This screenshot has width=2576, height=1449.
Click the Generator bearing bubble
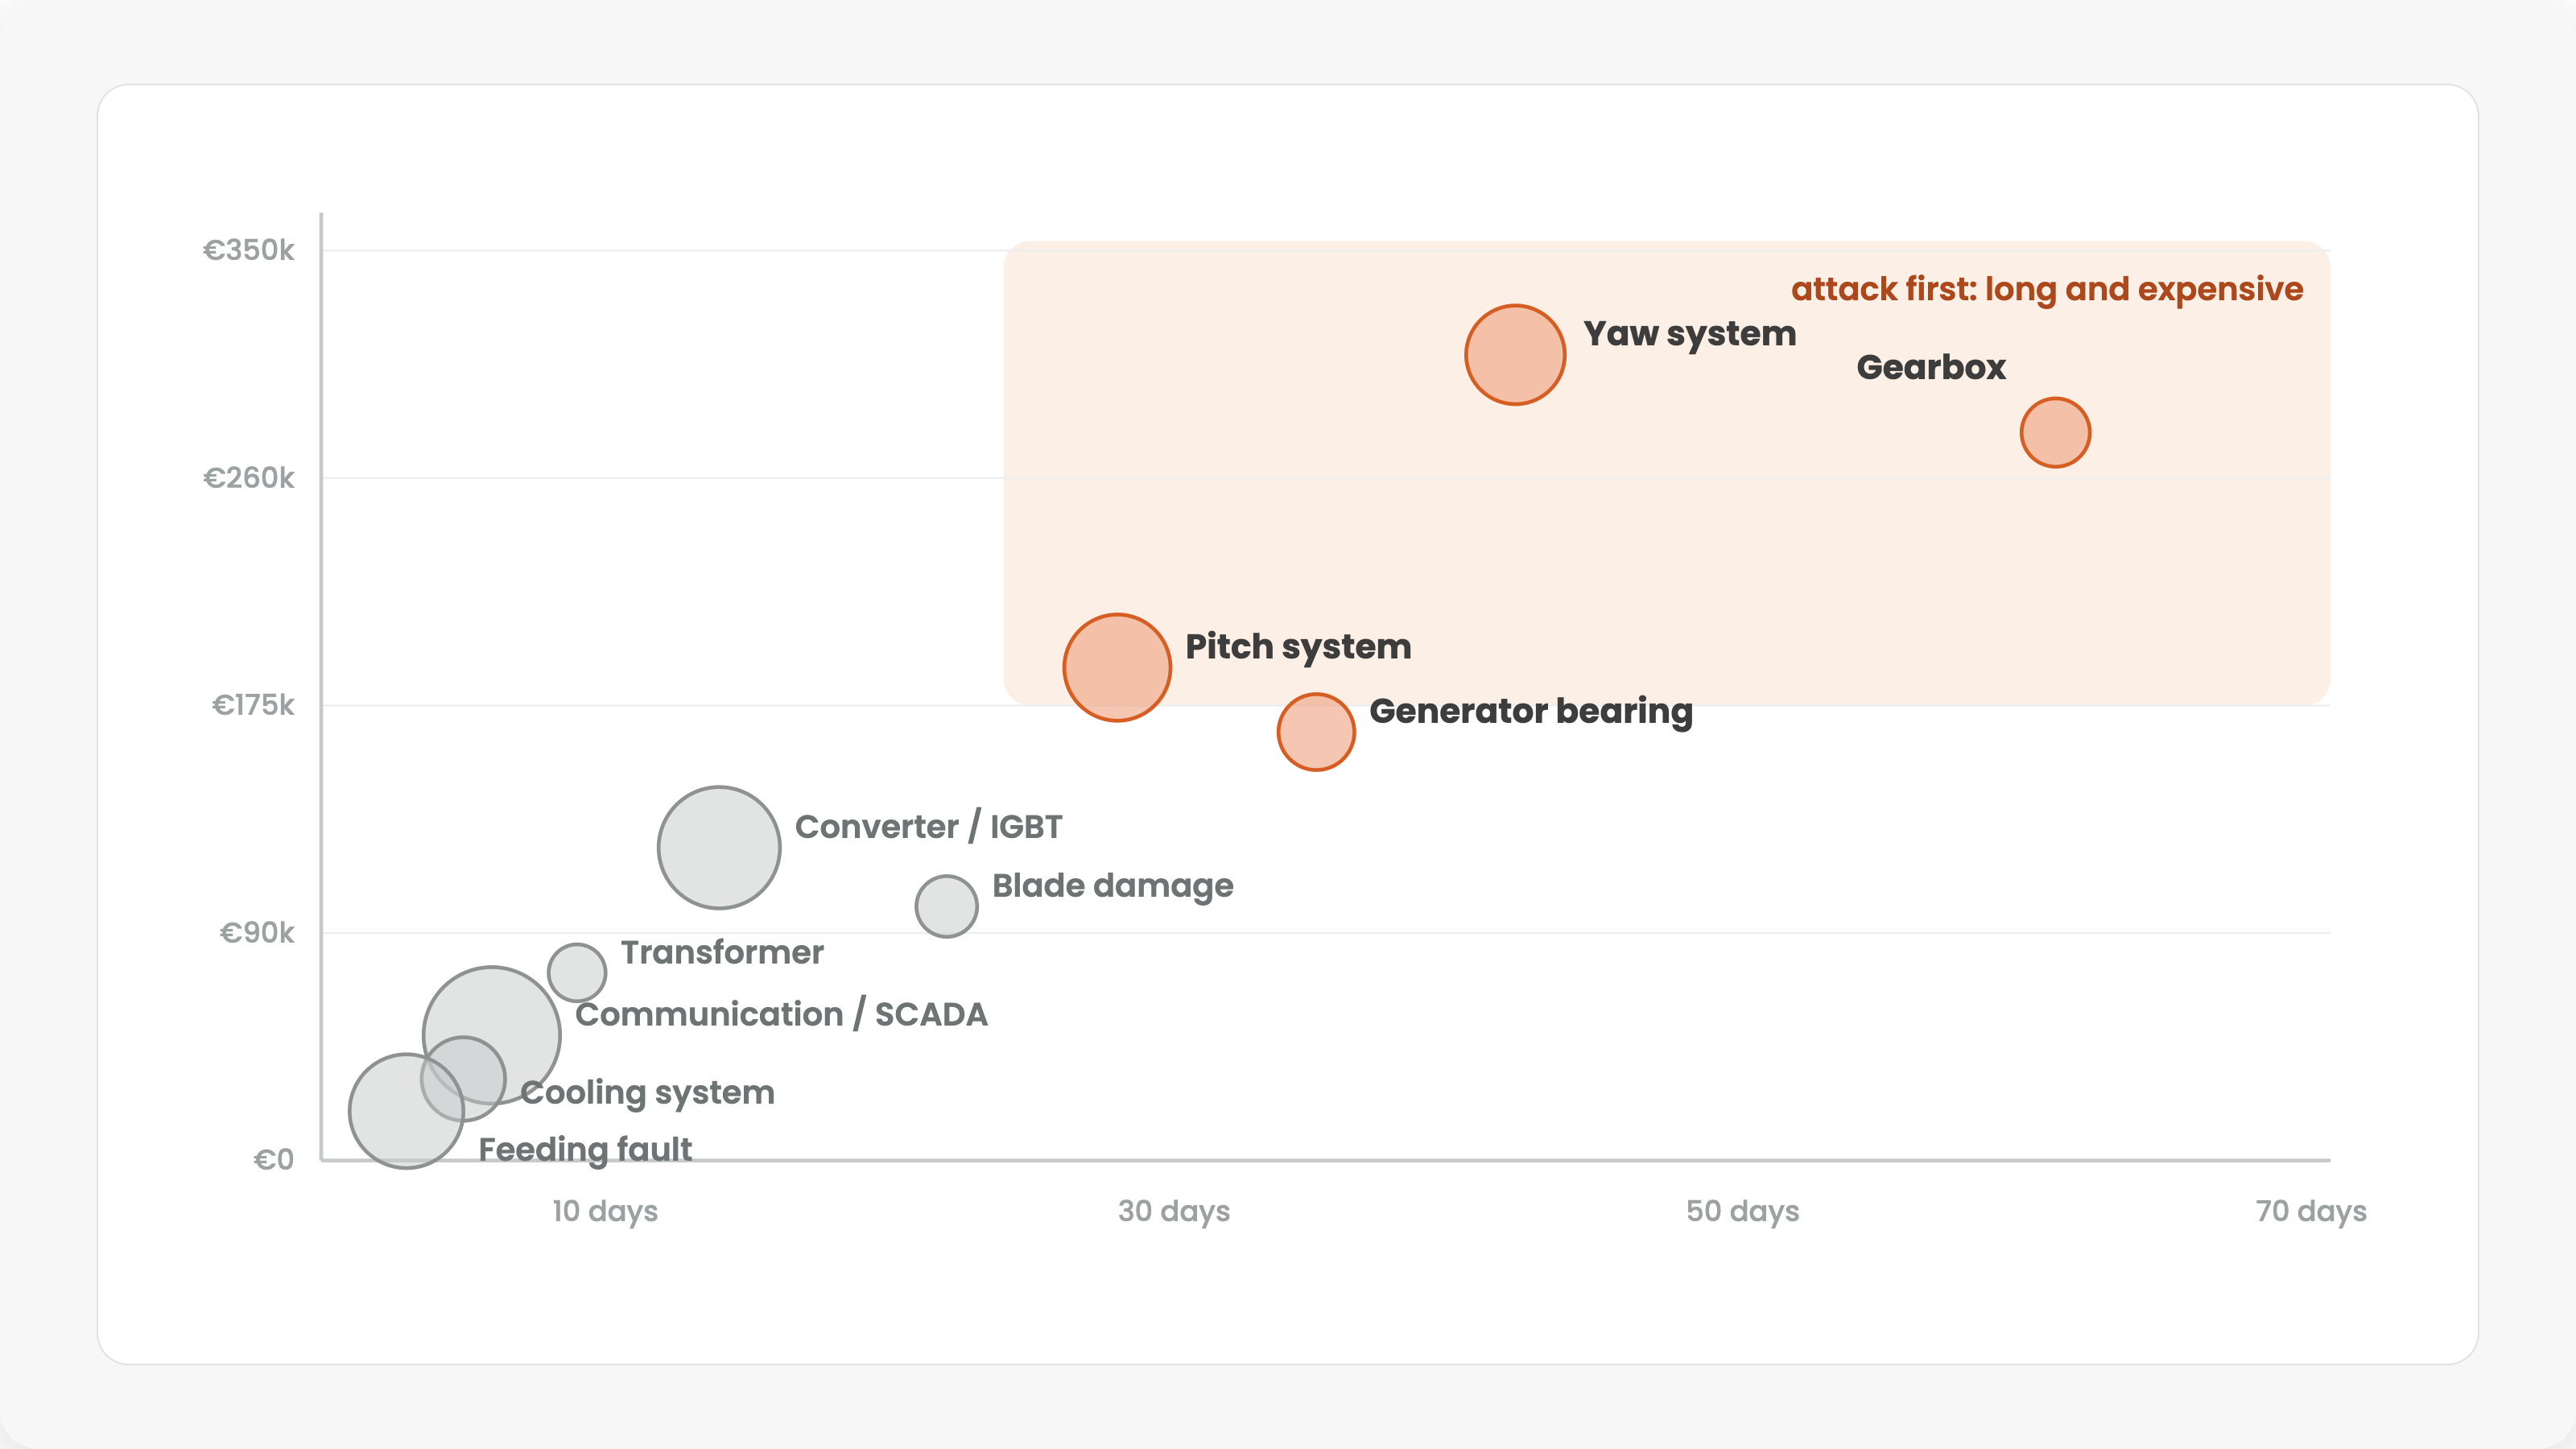tap(1316, 732)
